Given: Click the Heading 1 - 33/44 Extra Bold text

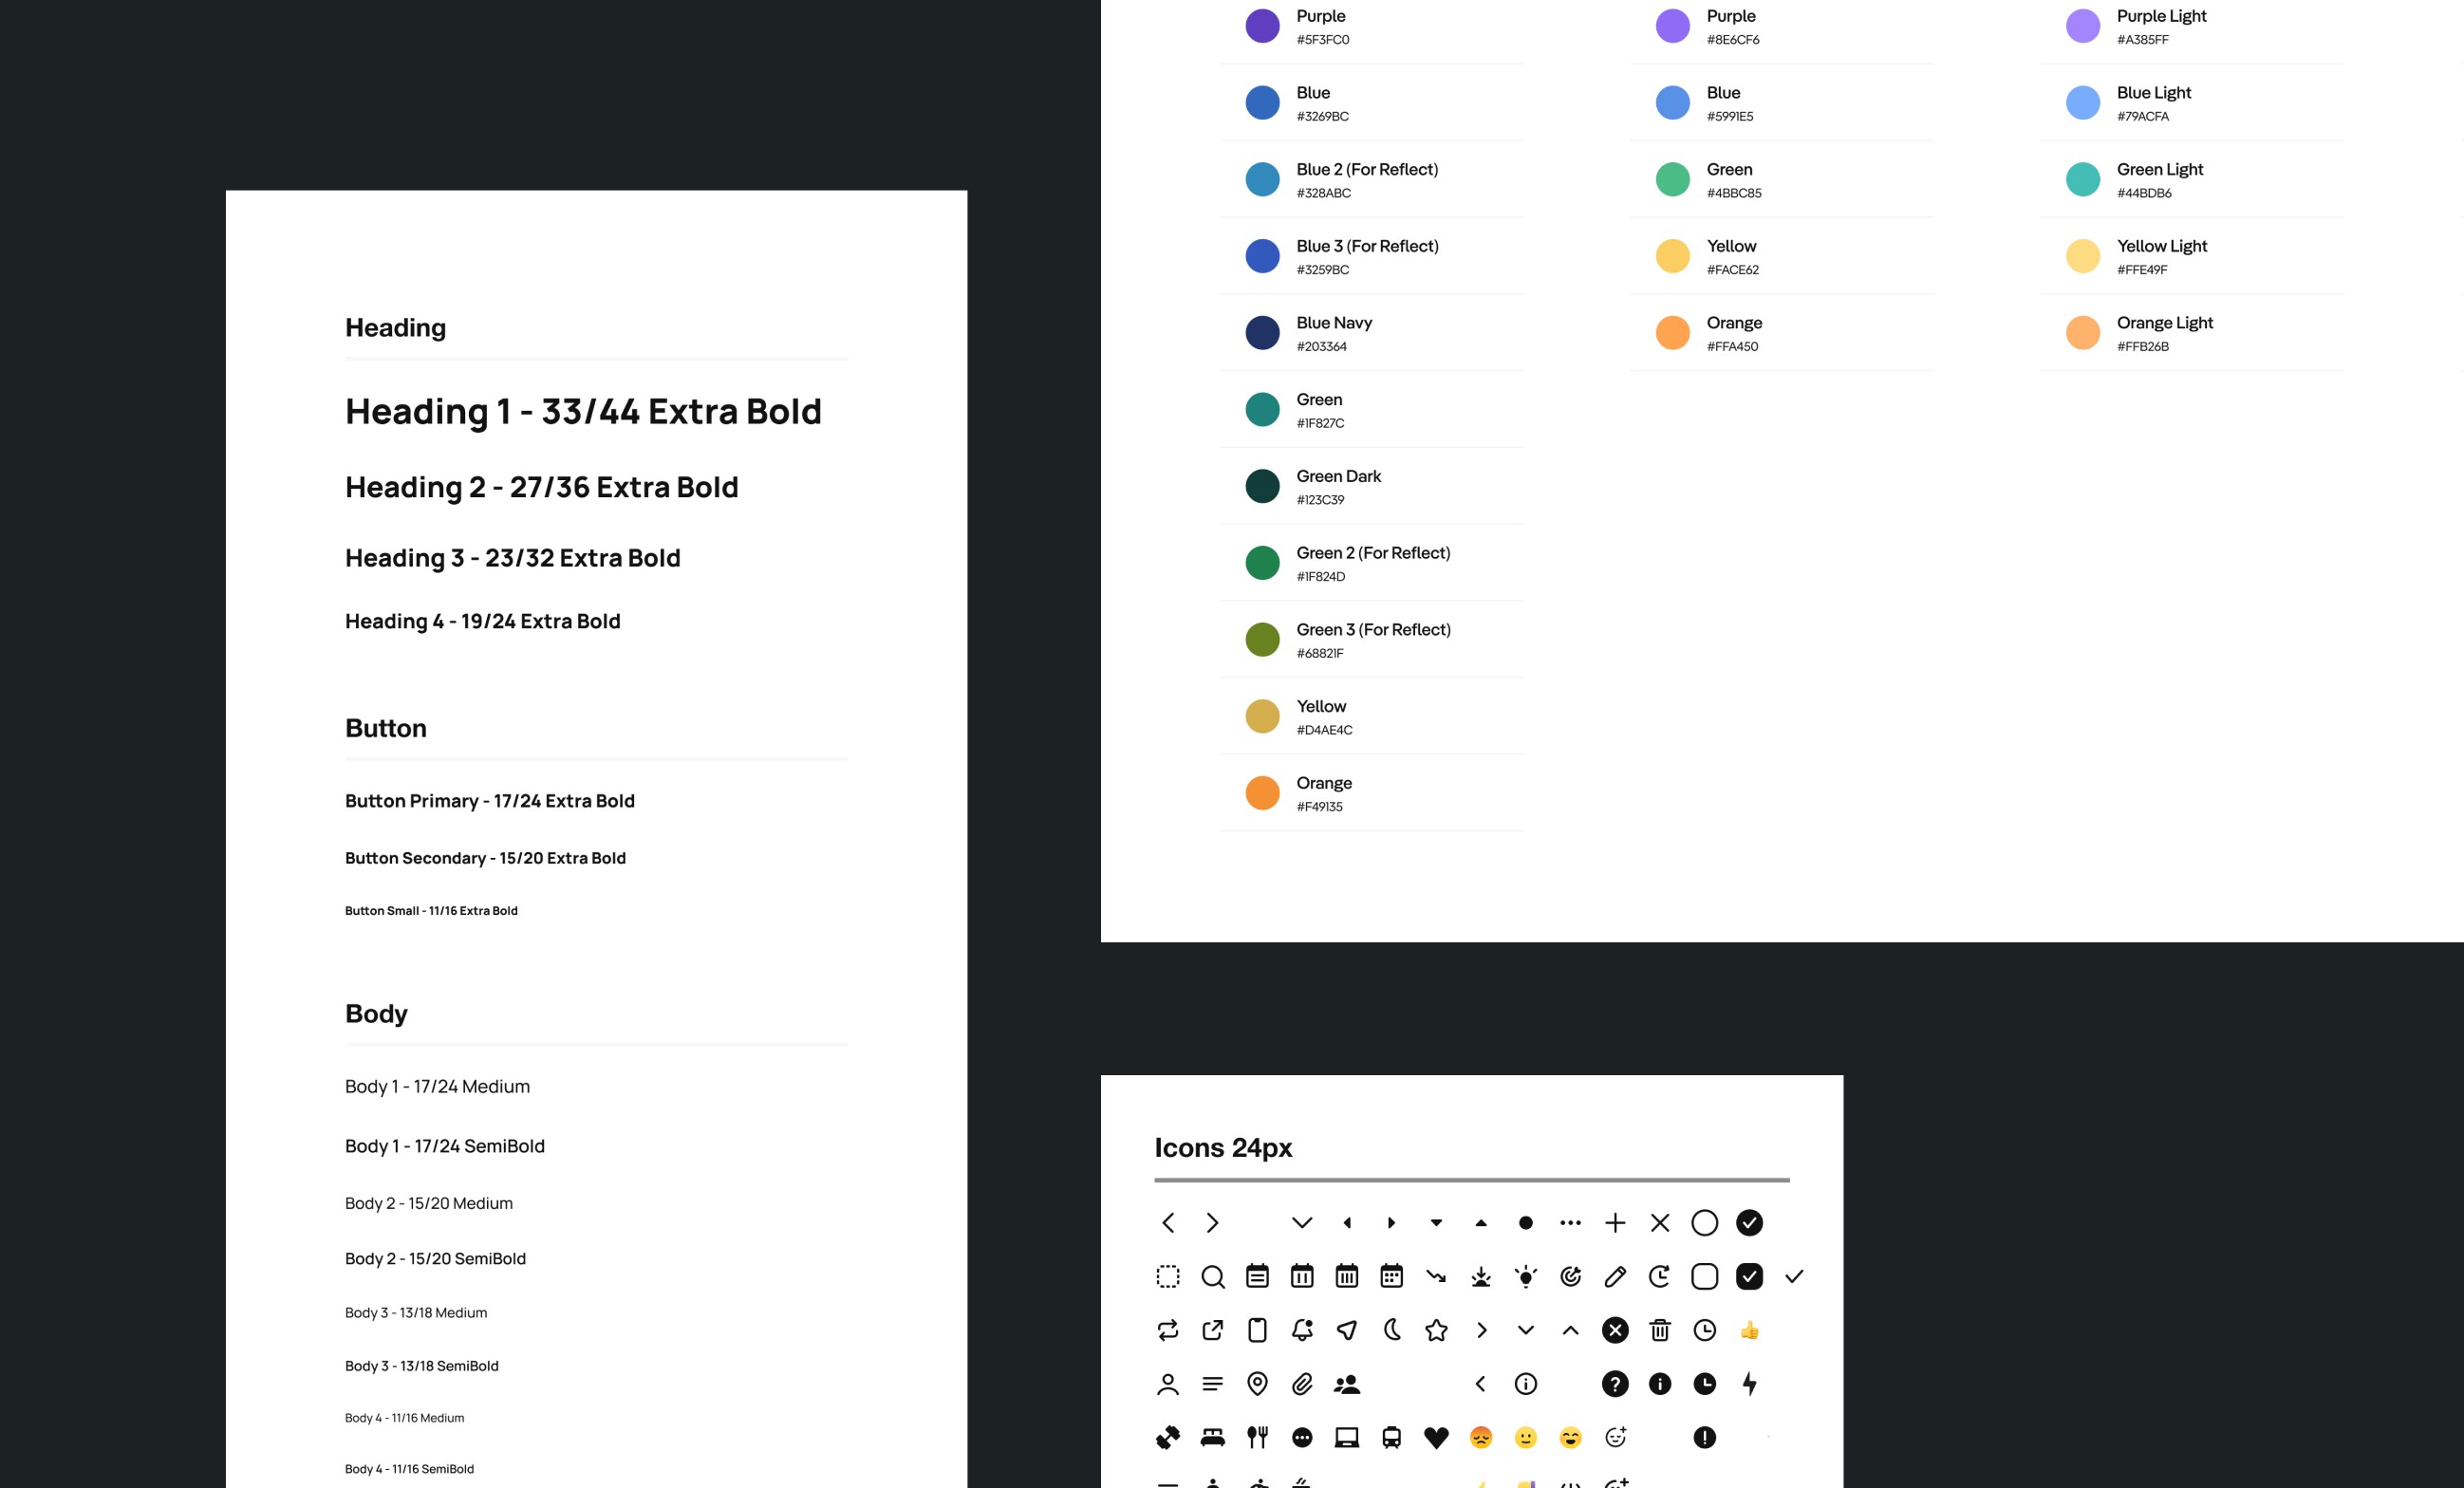Looking at the screenshot, I should point(583,412).
